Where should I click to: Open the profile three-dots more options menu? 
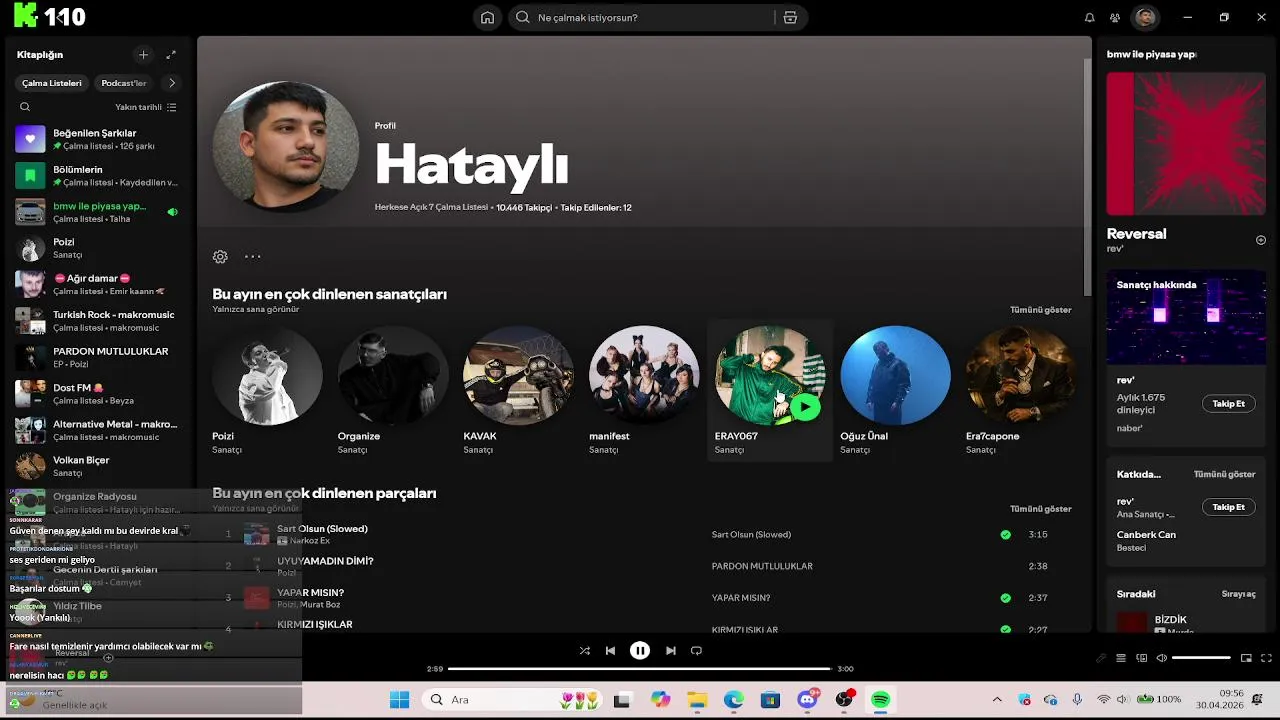253,257
